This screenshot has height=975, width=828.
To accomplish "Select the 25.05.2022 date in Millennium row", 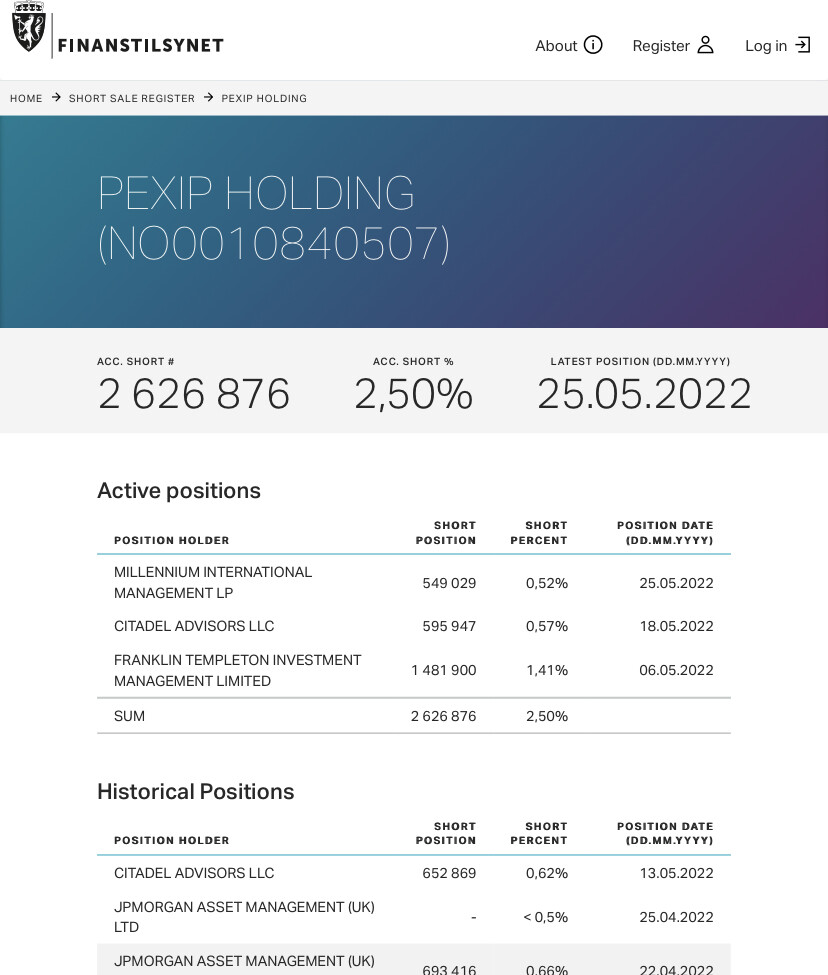I will (676, 583).
